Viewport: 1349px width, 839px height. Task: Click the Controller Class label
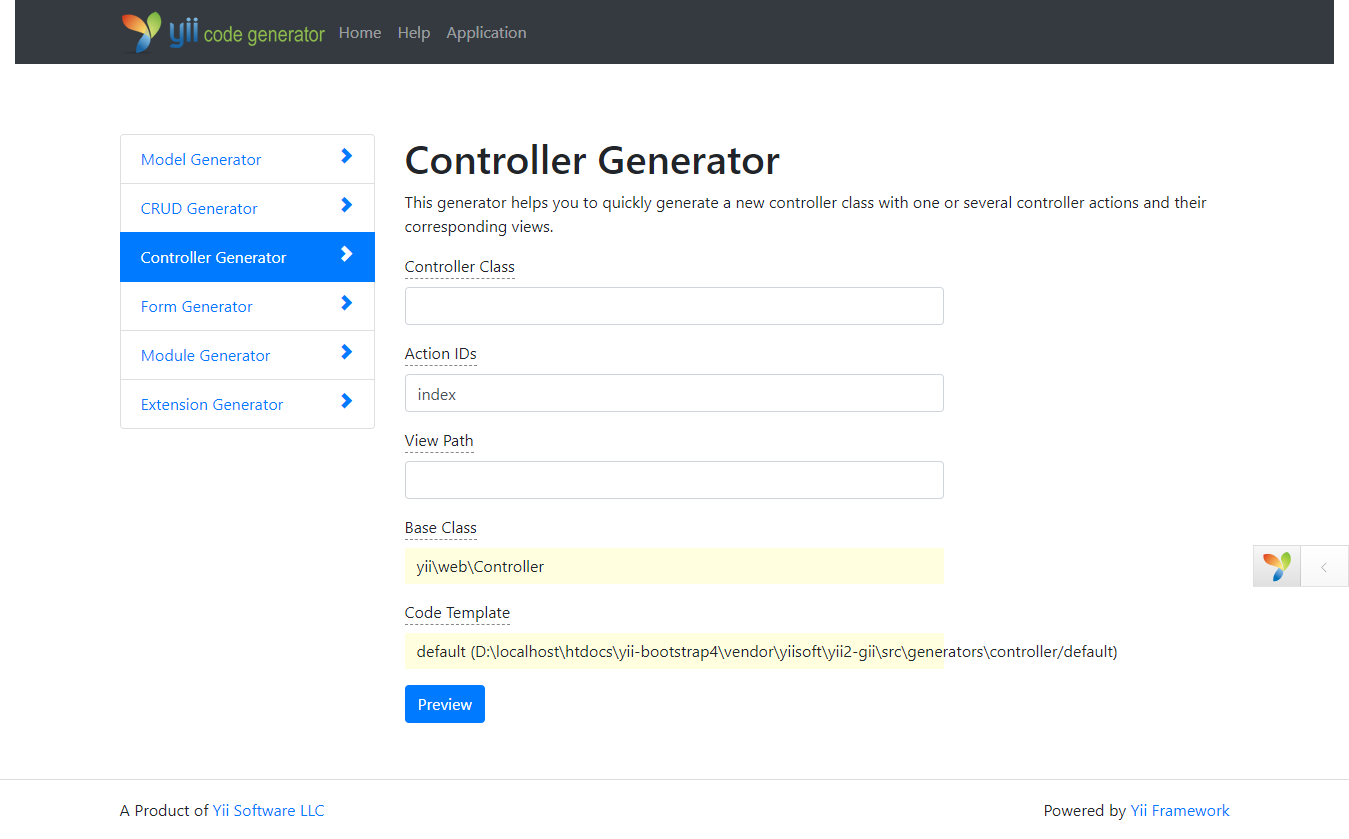coord(460,267)
